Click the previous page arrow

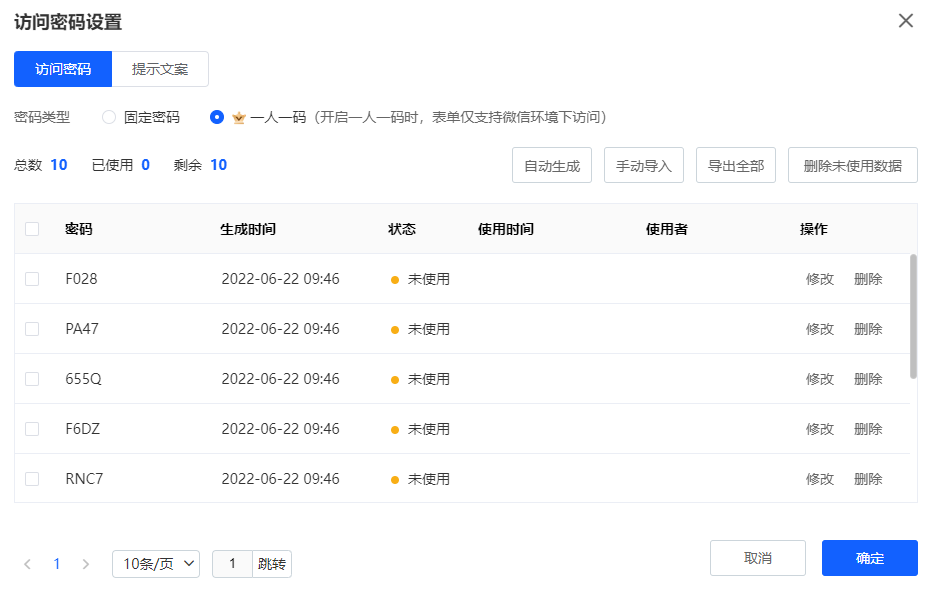[28, 564]
